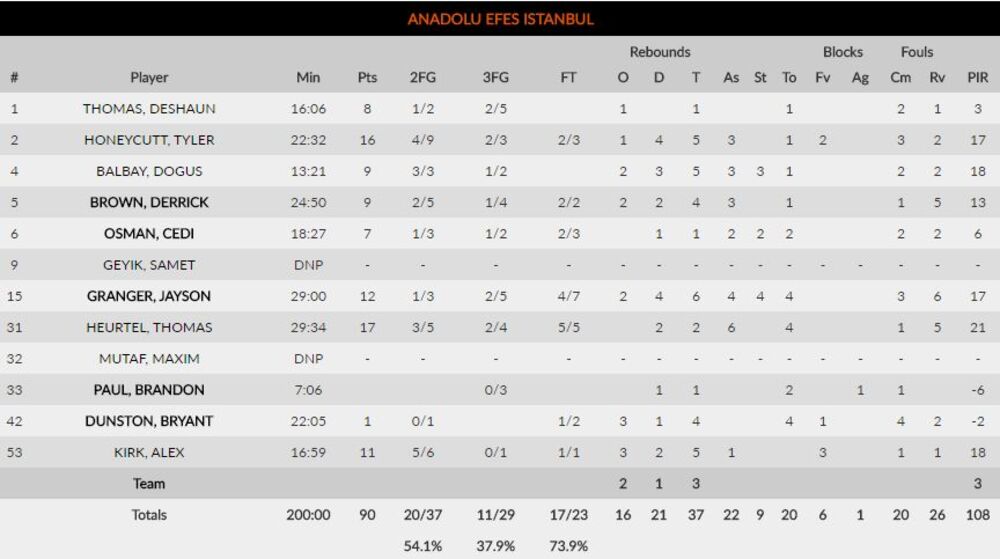Open the Anadolu Efes Istanbul team title
The image size is (1000, 559).
tap(500, 19)
